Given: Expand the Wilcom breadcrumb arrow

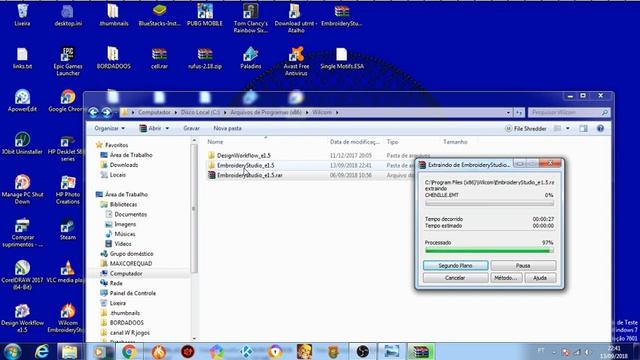Looking at the screenshot, I should (337, 112).
